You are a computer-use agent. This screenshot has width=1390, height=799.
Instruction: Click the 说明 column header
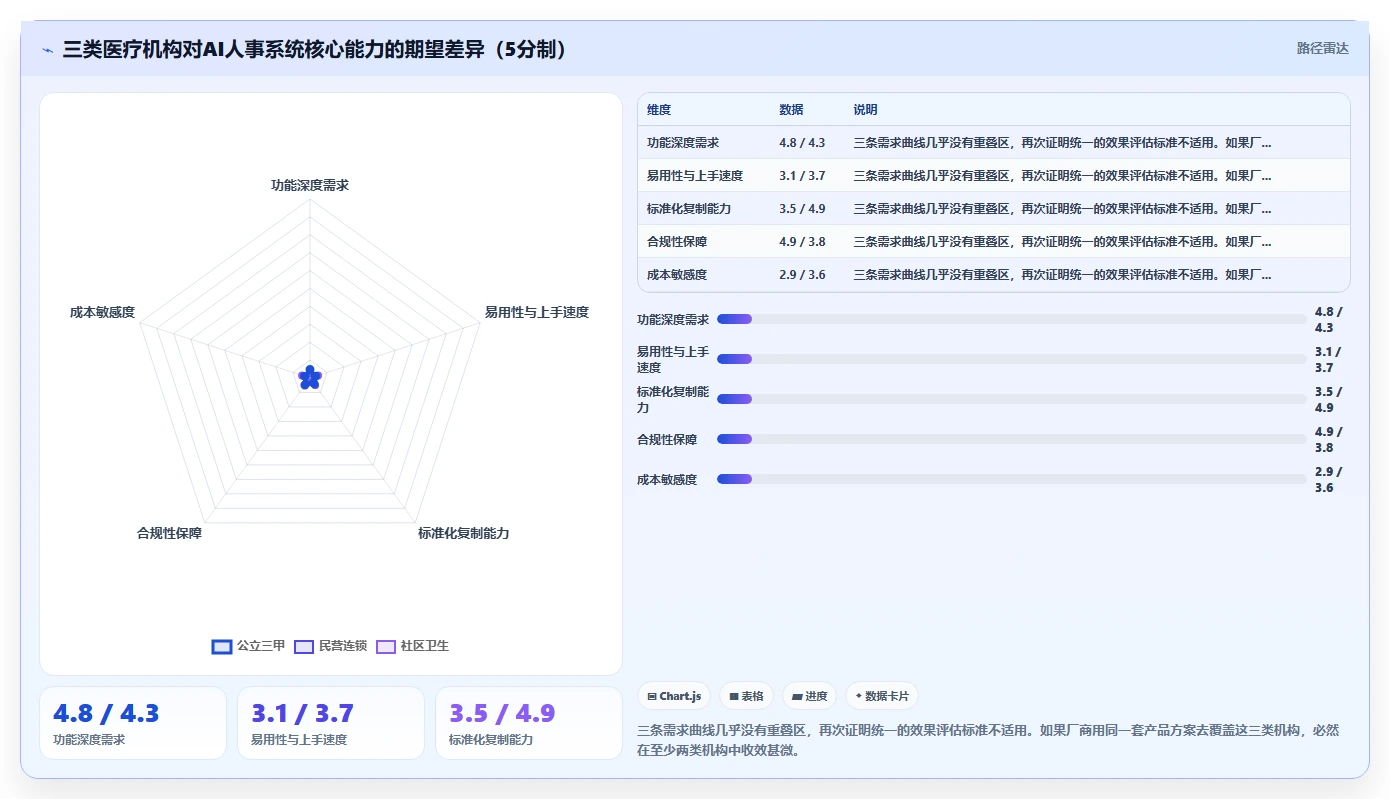click(865, 110)
